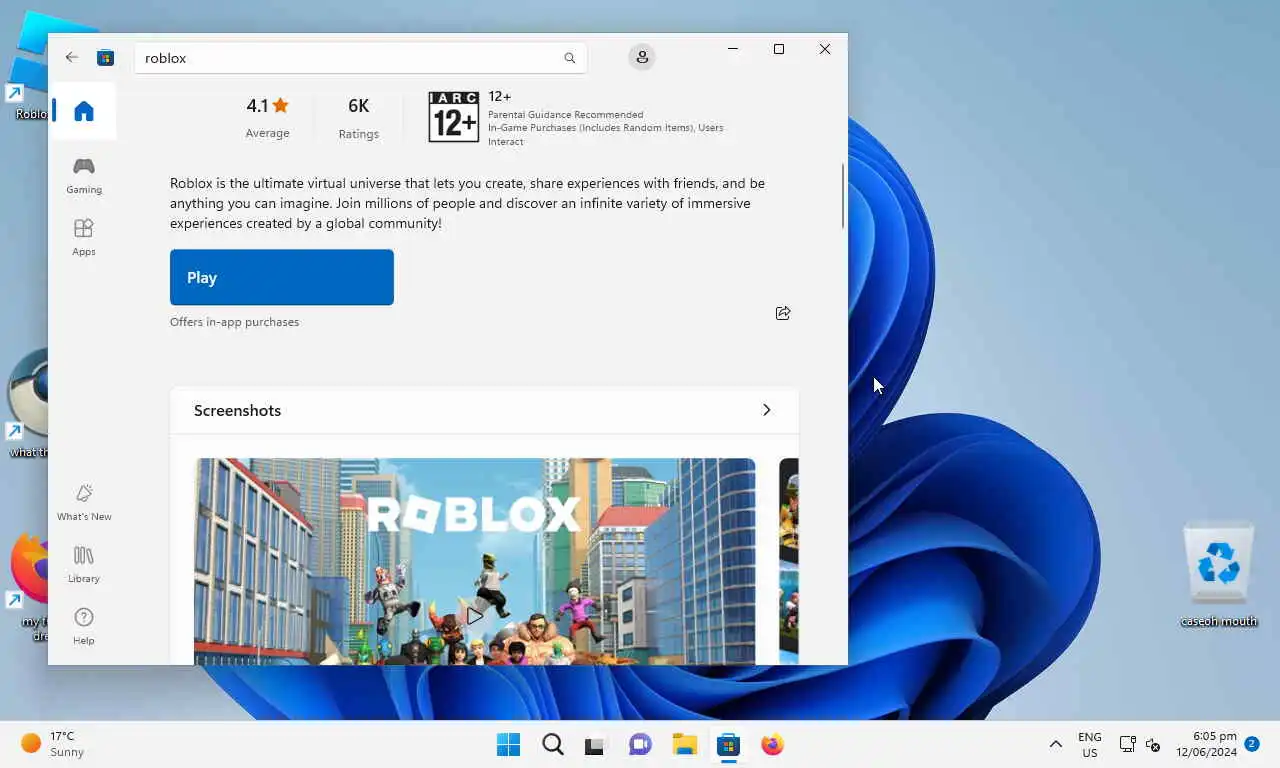The width and height of the screenshot is (1280, 768).
Task: Open the notification badge showing 2
Action: click(1252, 744)
